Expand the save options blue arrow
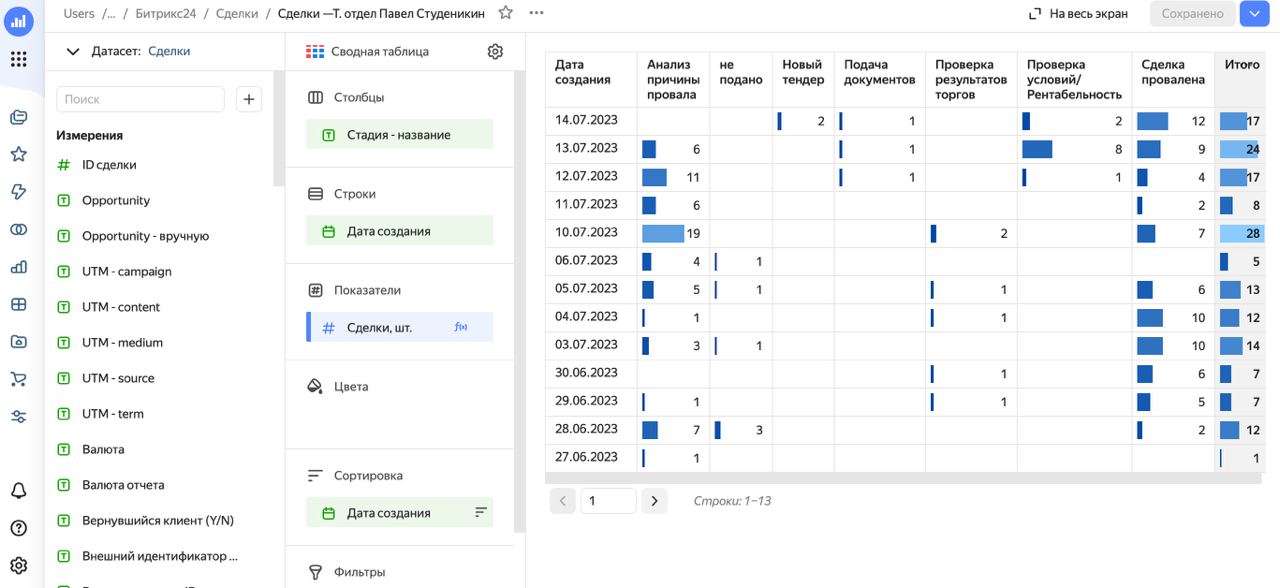Screen dimensions: 1280x588 point(1253,13)
